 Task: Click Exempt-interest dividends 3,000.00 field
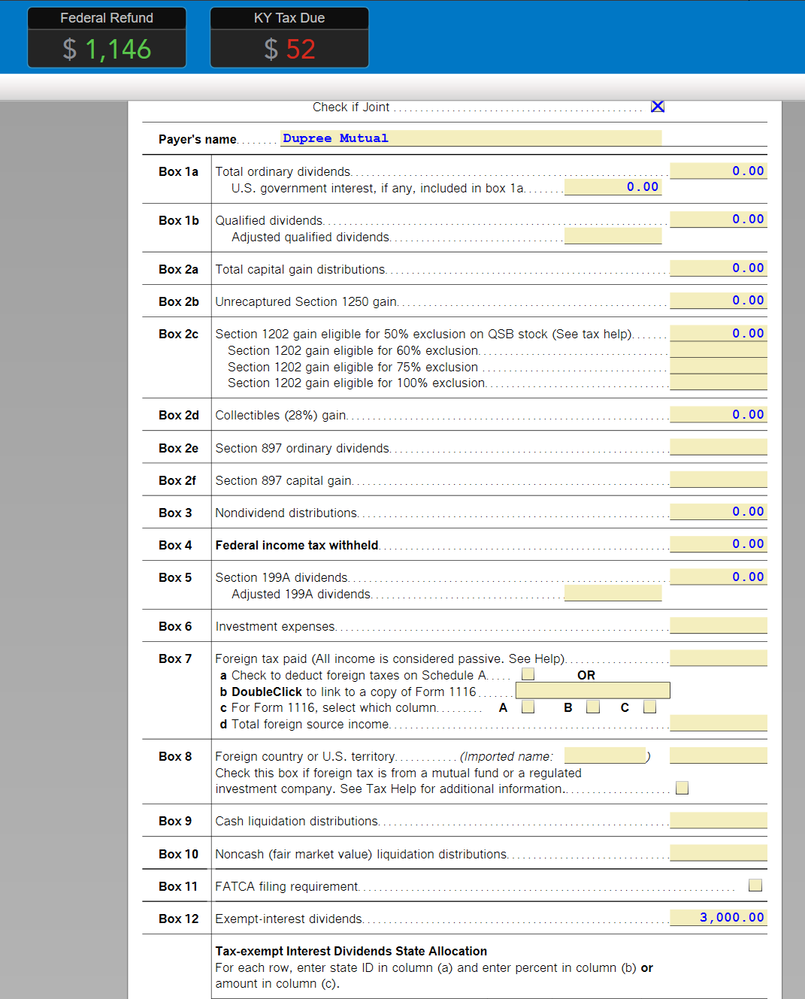[x=718, y=917]
